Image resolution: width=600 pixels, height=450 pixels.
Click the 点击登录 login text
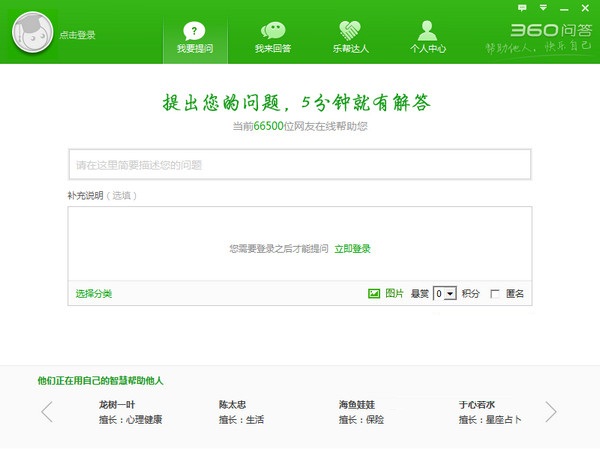point(77,35)
